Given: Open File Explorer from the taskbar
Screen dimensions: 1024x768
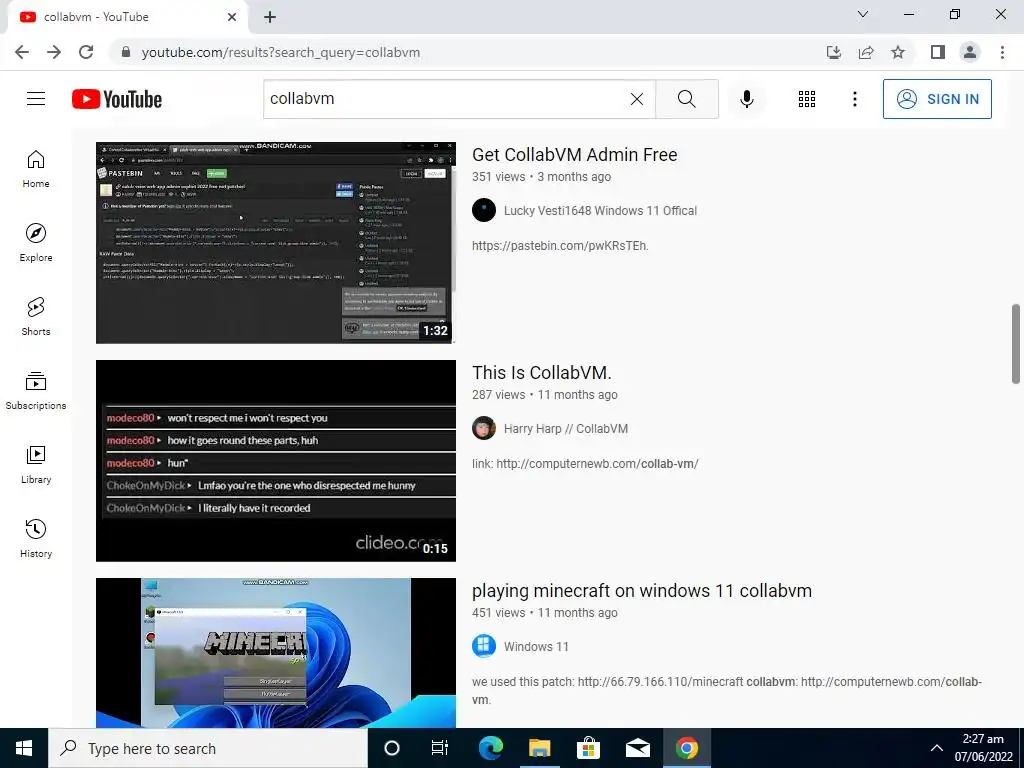Looking at the screenshot, I should coord(539,748).
